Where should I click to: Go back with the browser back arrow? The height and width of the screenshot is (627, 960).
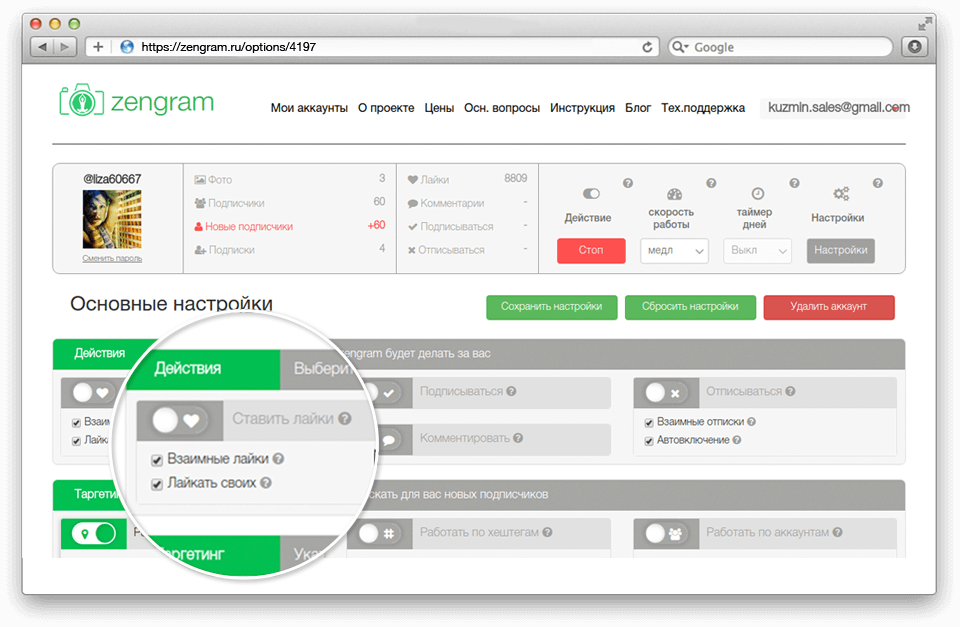click(42, 47)
